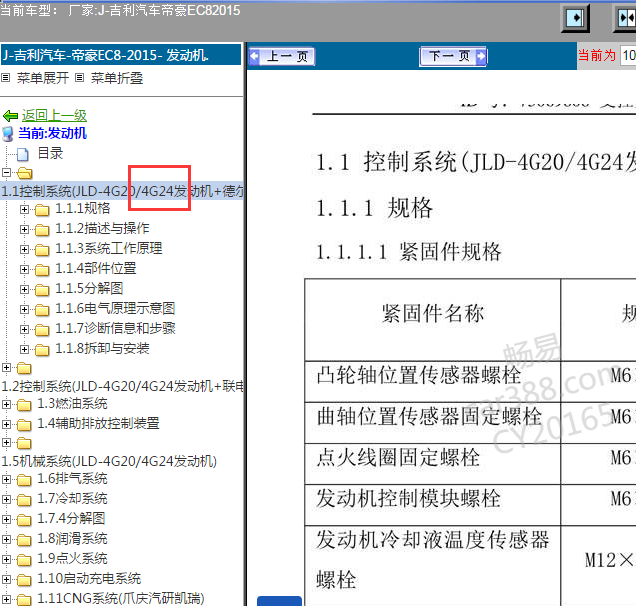Expand the 1.2控制系统 联电 node

pyautogui.click(x=6, y=367)
